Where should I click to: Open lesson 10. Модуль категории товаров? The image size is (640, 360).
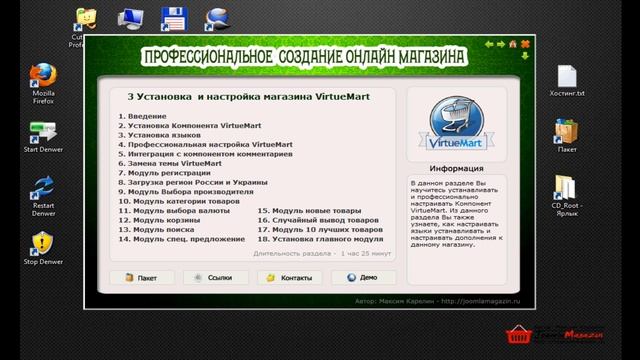[179, 201]
